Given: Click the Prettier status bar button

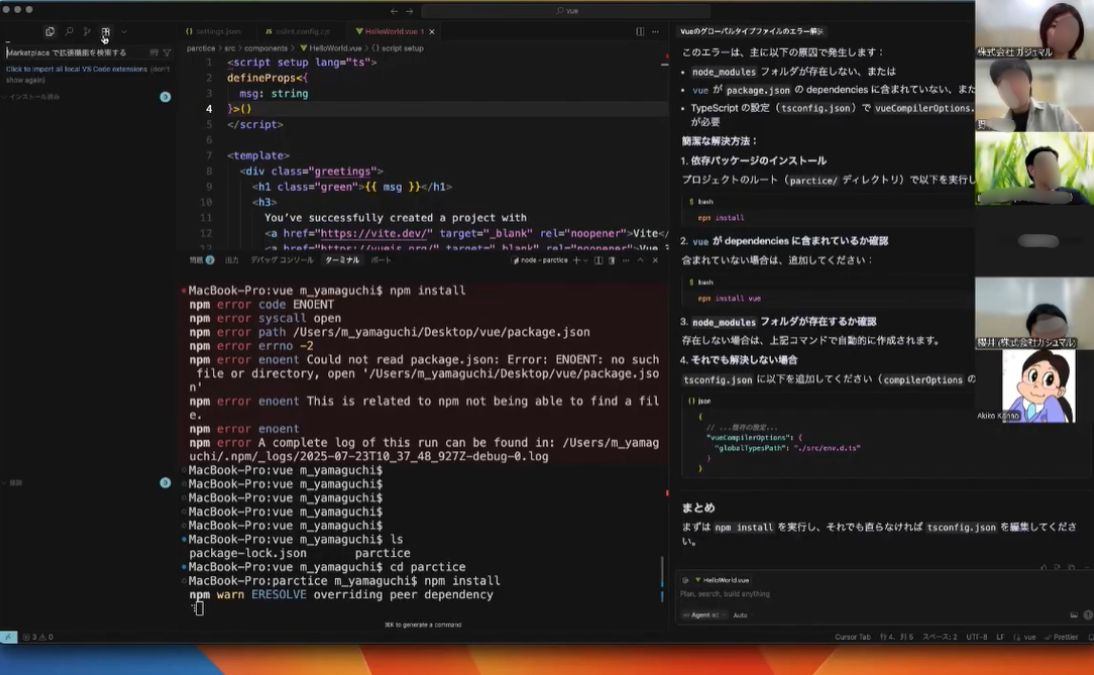Looking at the screenshot, I should coord(1064,637).
